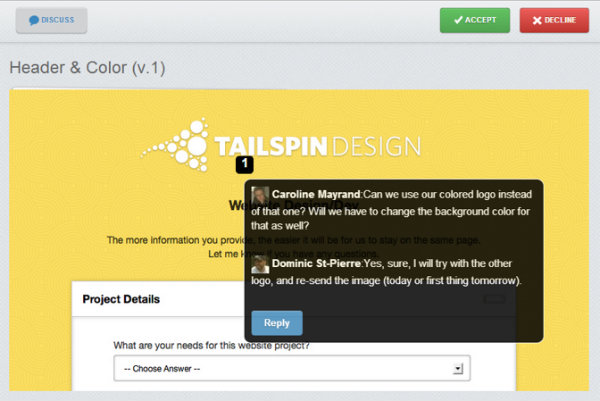Screen dimensions: 600x401
Task: Accept the Header & Color design
Action: click(474, 20)
